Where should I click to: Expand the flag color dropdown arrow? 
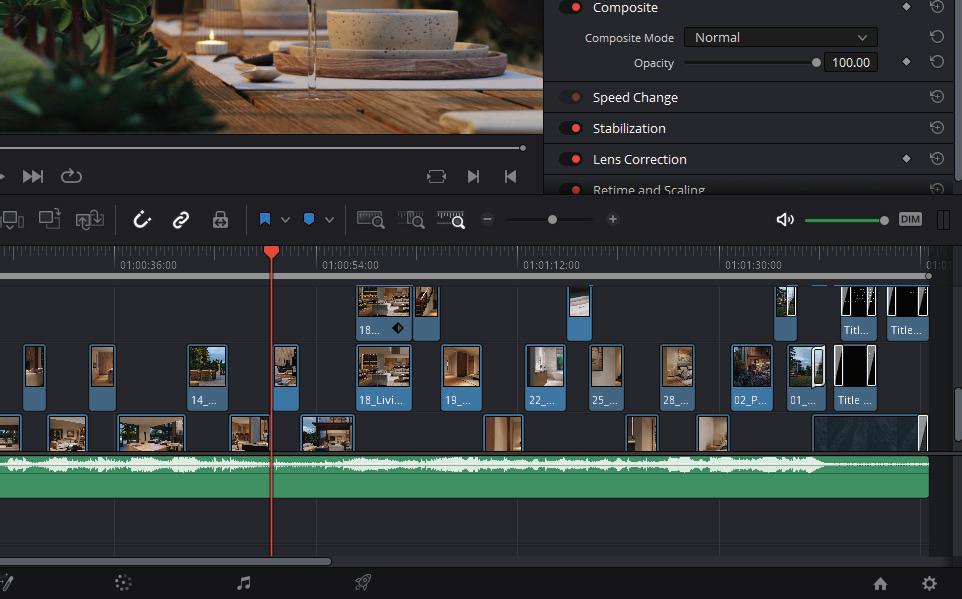285,220
